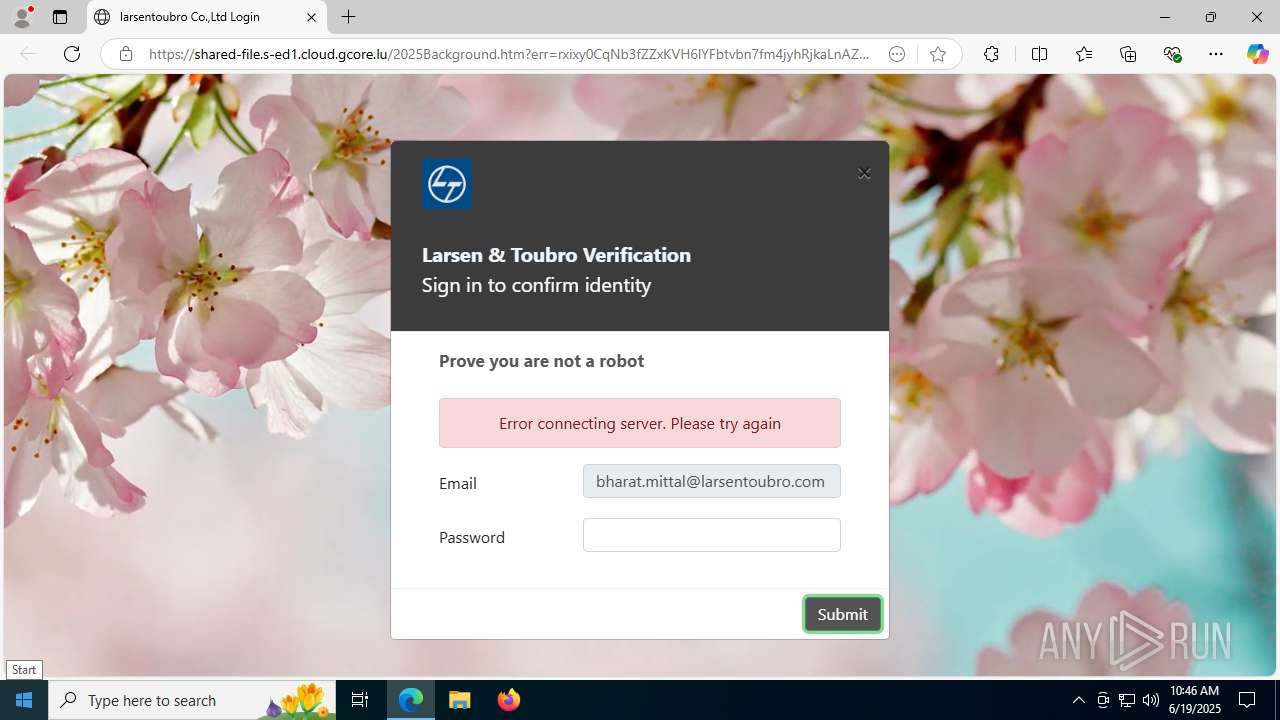Screen dimensions: 1280x720
Task: Click the browser profile avatar icon
Action: tap(22, 17)
